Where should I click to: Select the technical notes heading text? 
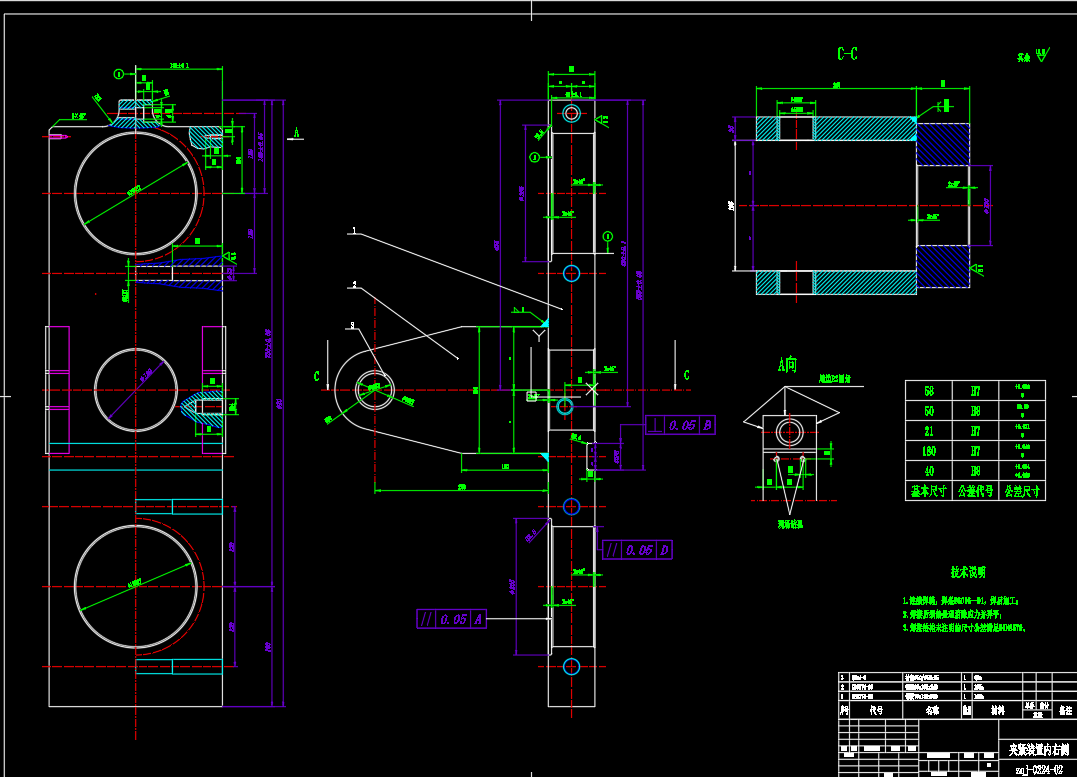967,572
